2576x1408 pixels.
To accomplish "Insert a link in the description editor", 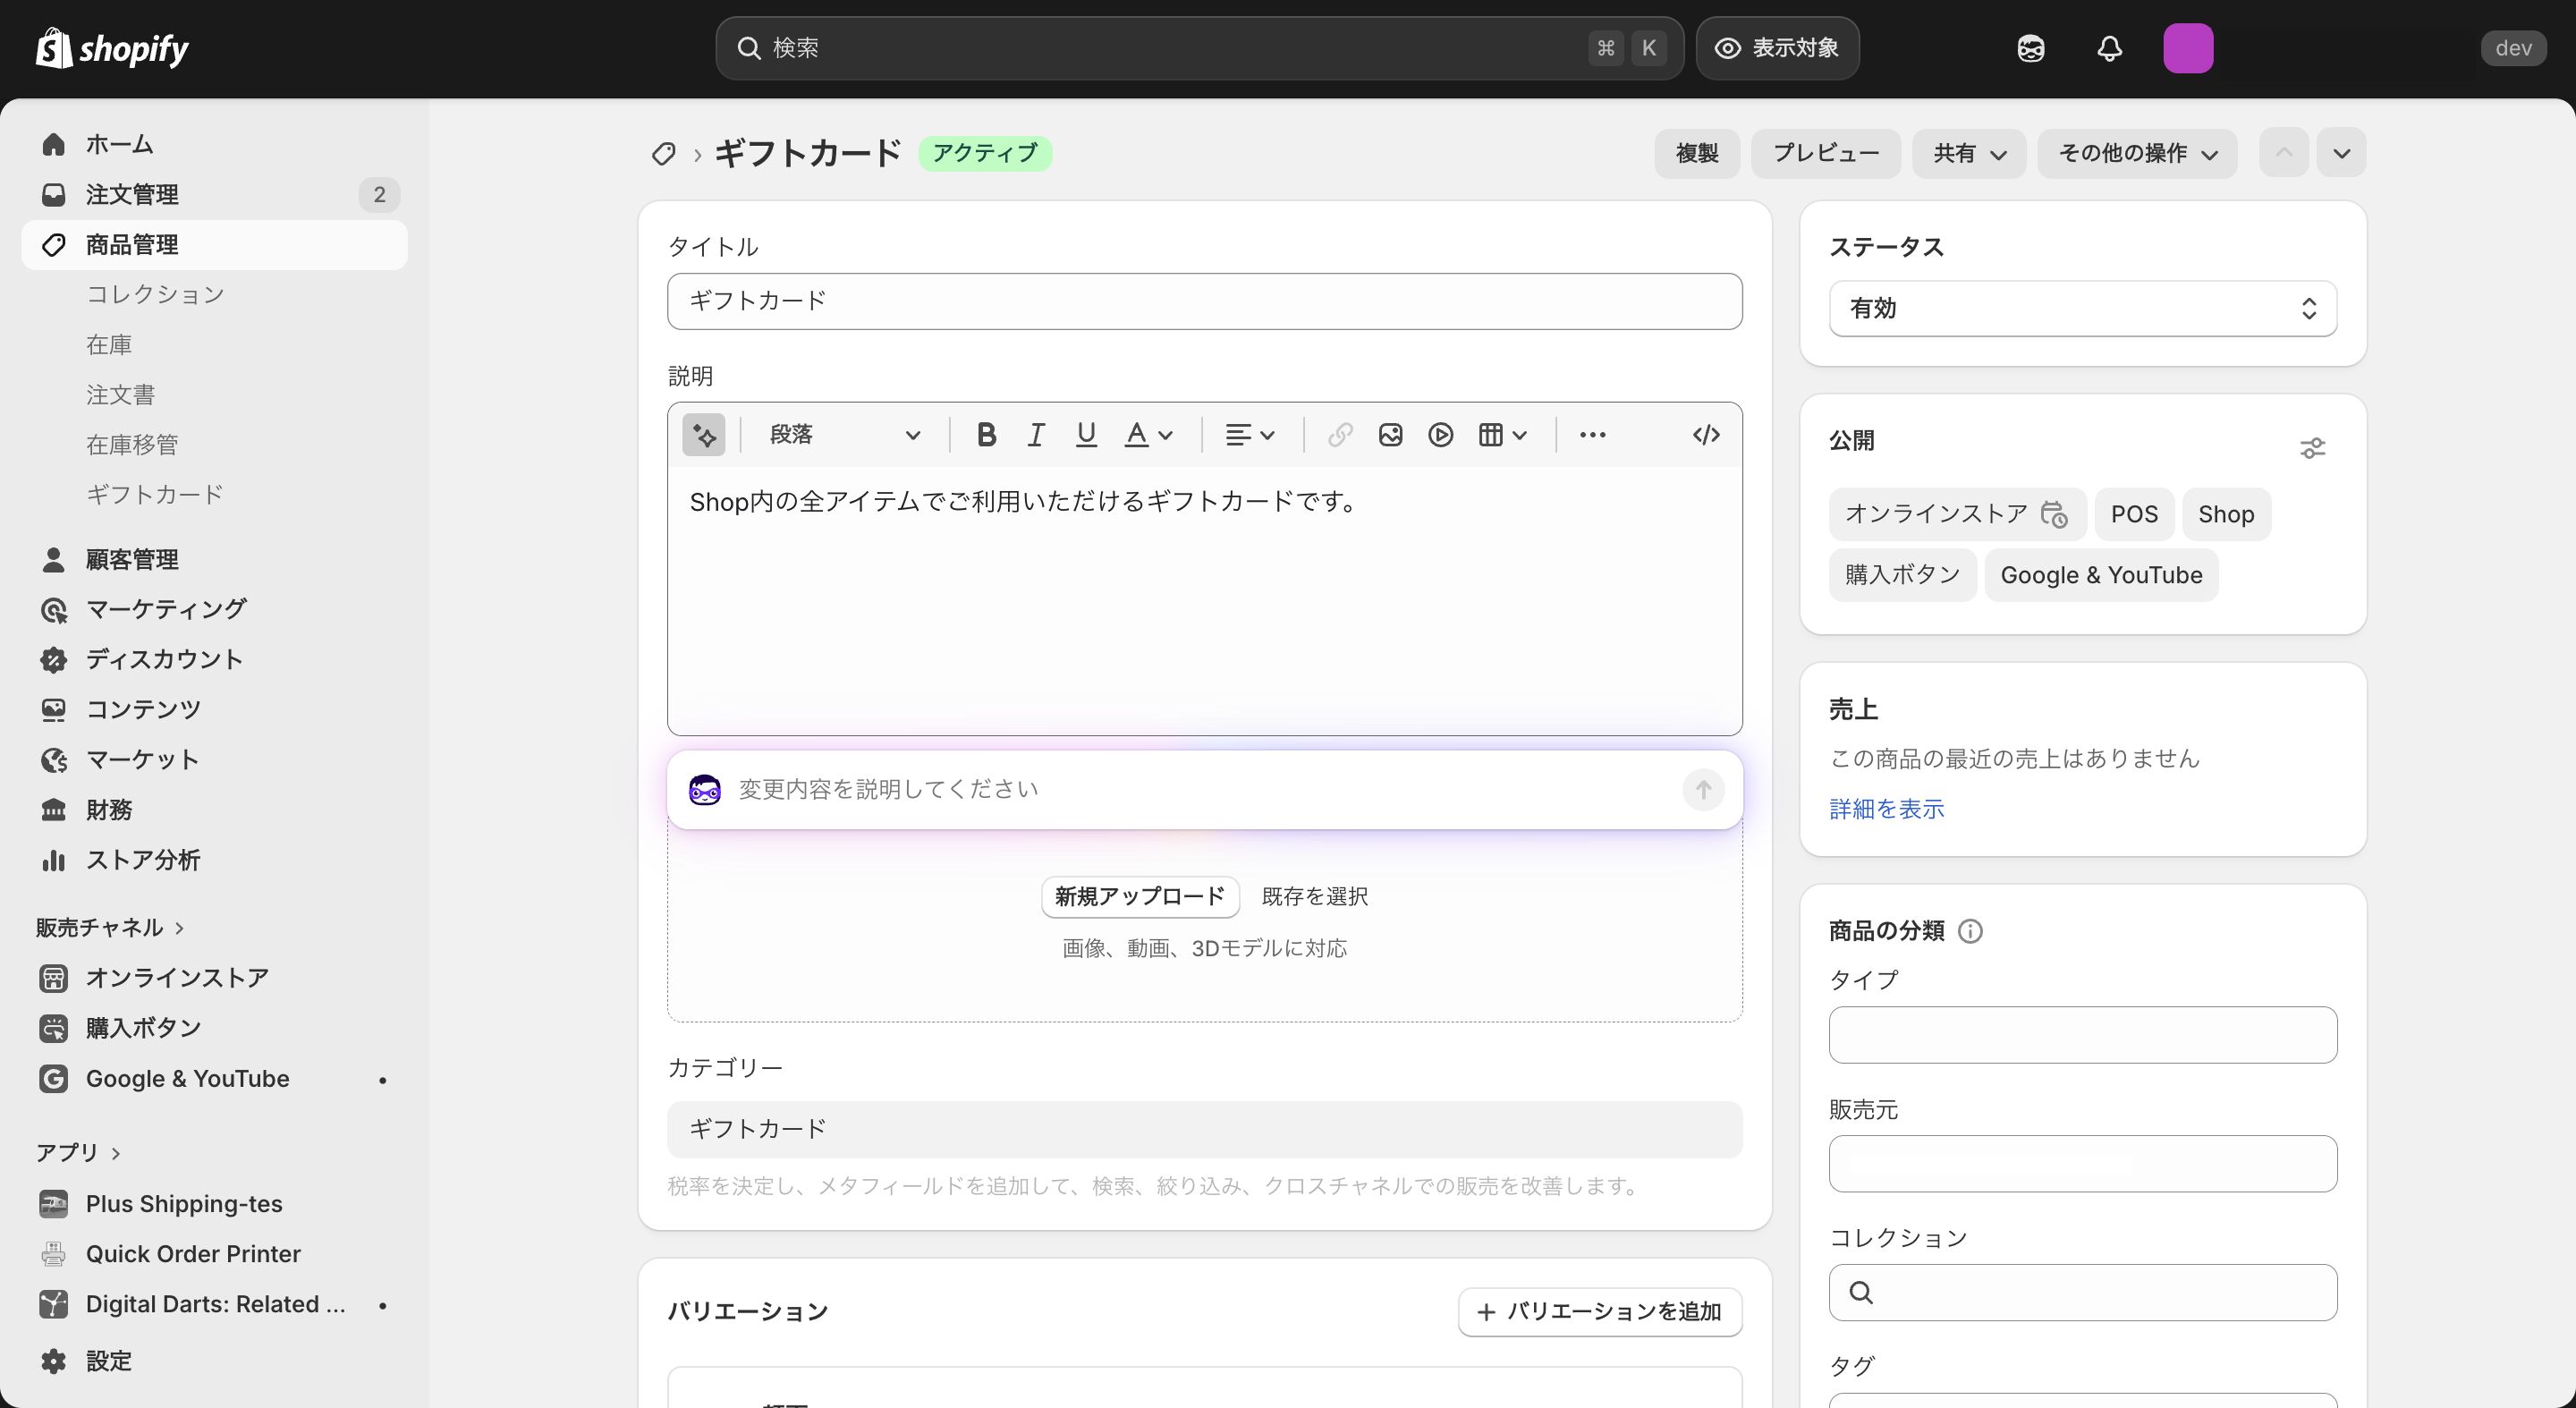I will 1340,434.
